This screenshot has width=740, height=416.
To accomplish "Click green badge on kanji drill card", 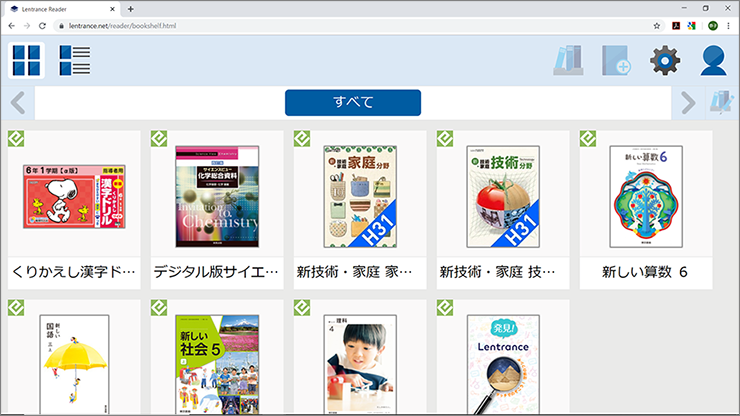I will [x=16, y=139].
